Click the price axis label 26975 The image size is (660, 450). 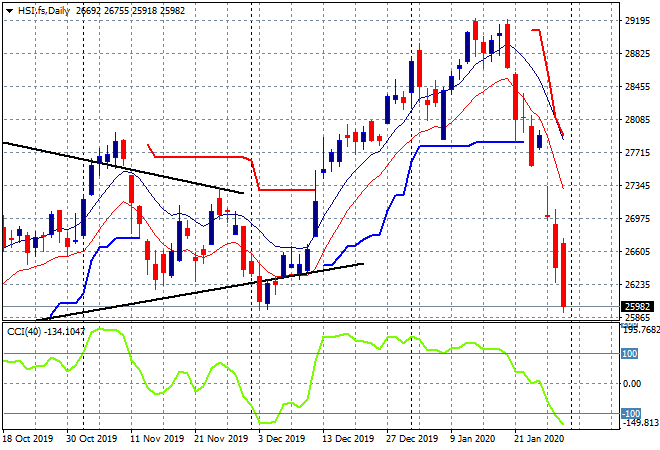637,219
